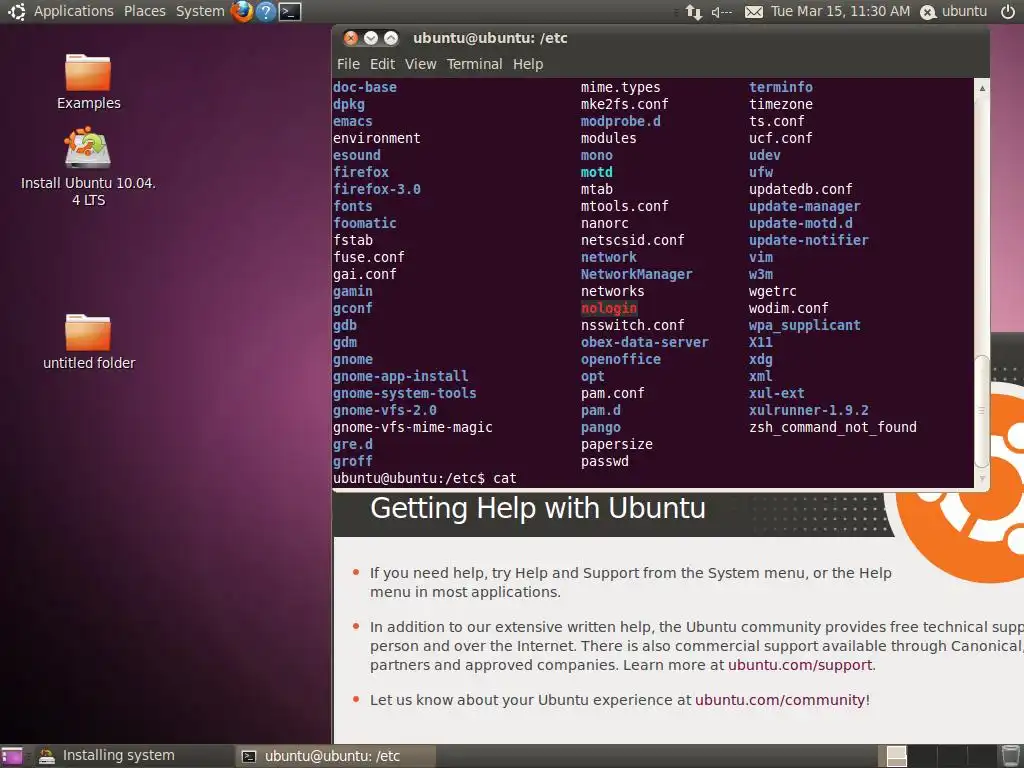The height and width of the screenshot is (768, 1024).
Task: Open the terminal Help menu
Action: pyautogui.click(x=528, y=64)
